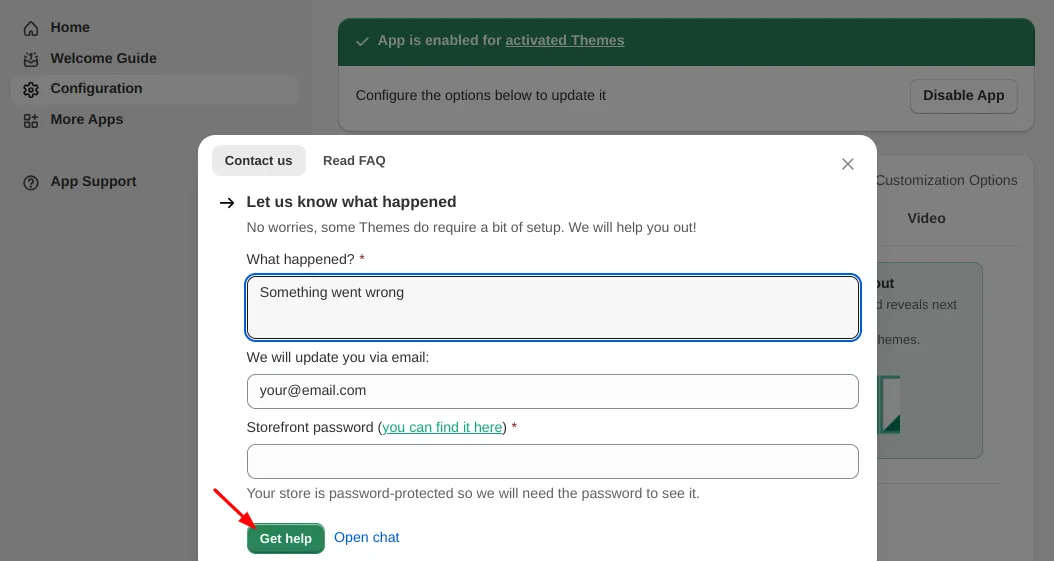Click the Customization Options heading

coord(946,181)
